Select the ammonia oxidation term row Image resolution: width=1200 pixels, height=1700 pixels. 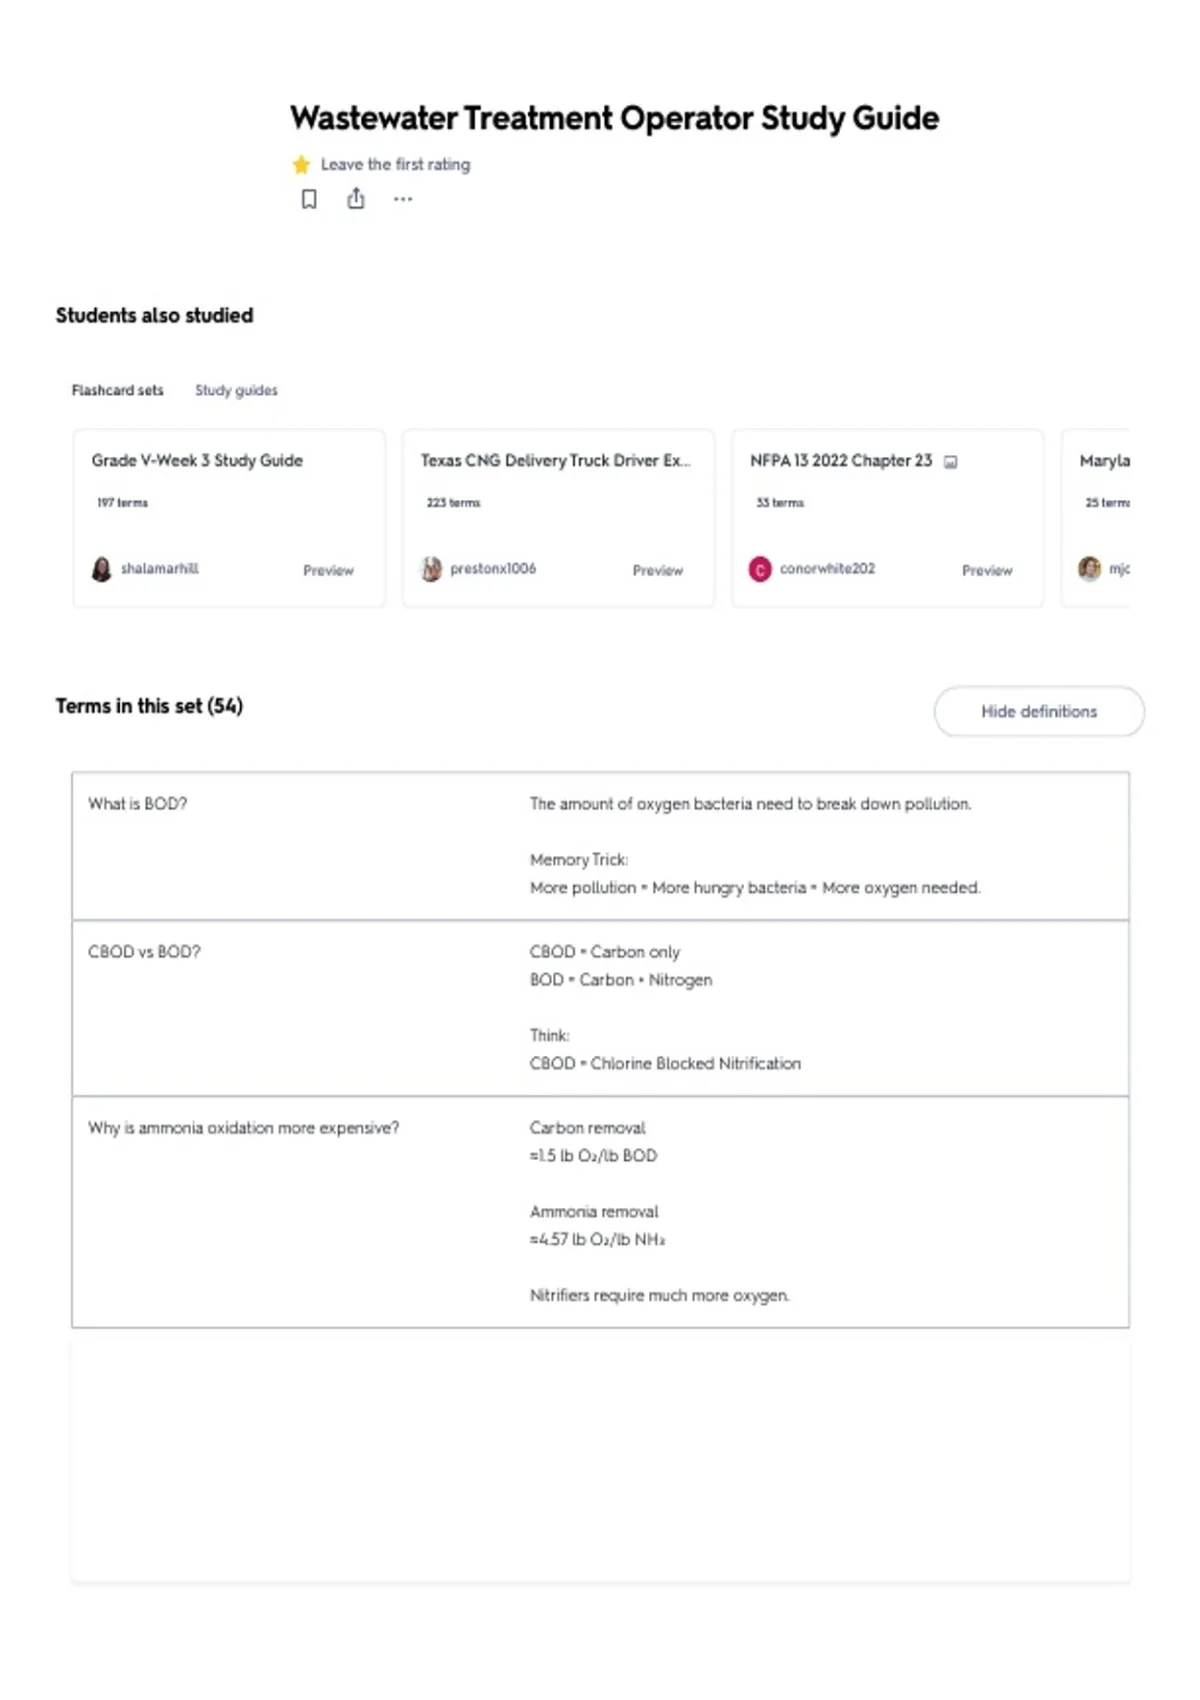[x=600, y=1212]
